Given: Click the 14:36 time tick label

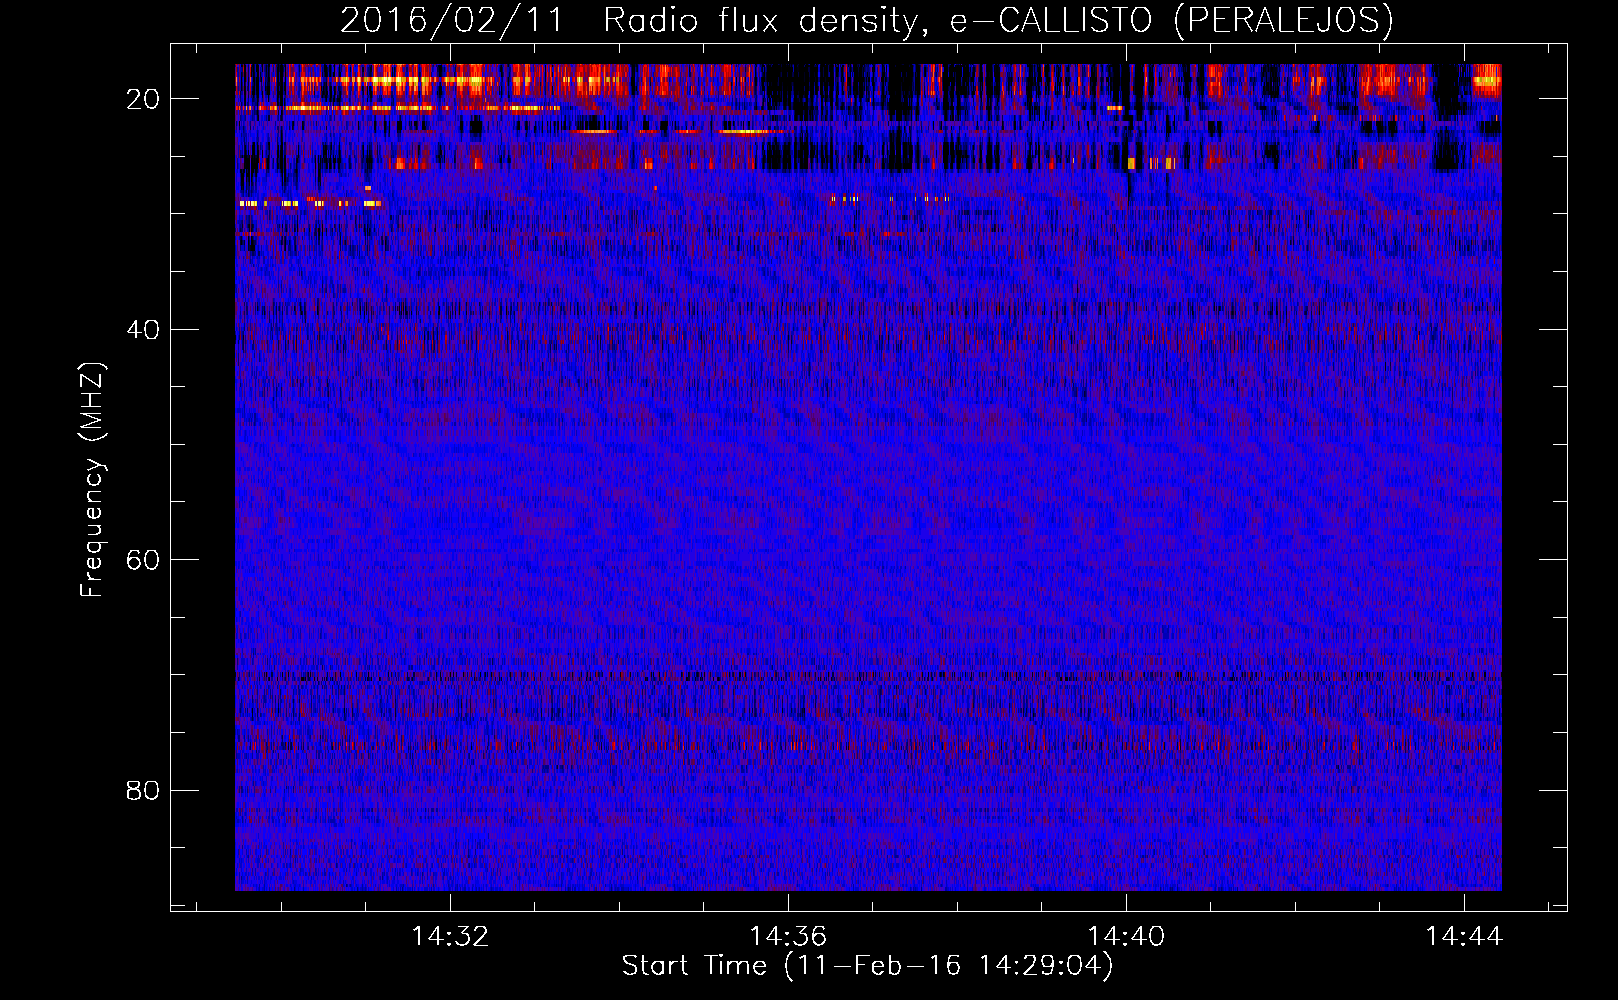Looking at the screenshot, I should 788,936.
